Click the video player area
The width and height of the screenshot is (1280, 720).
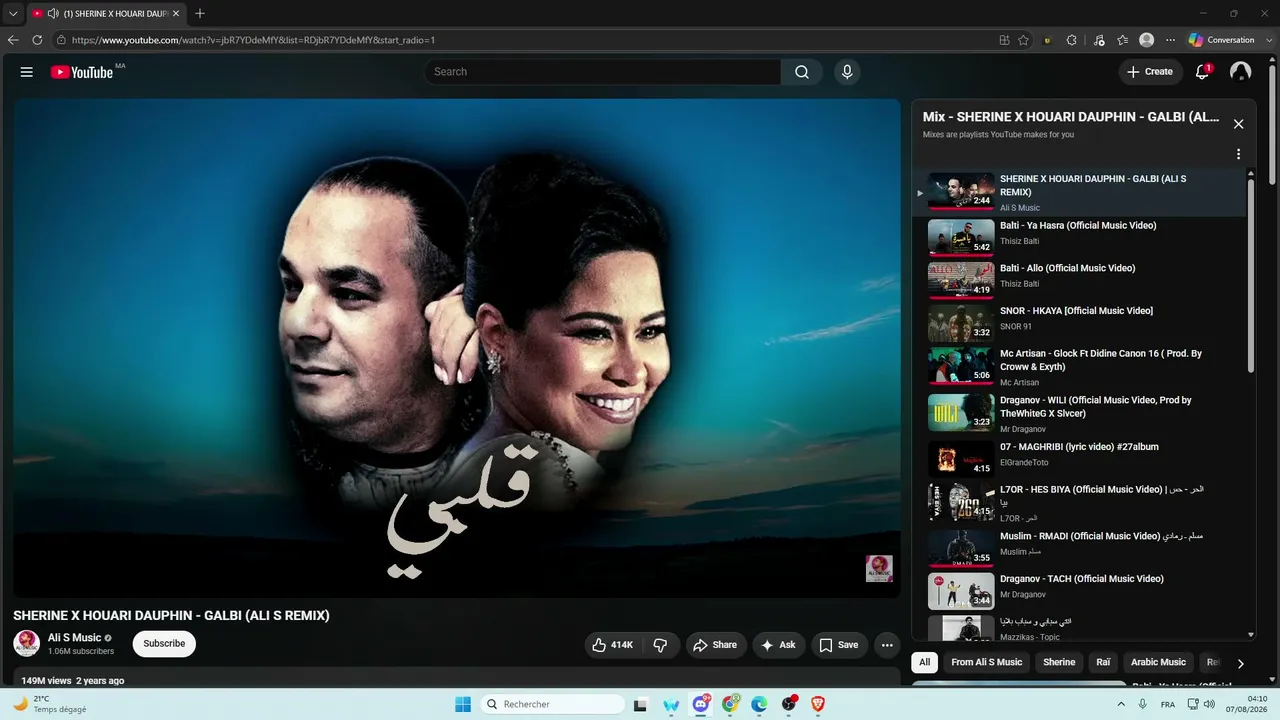click(457, 348)
